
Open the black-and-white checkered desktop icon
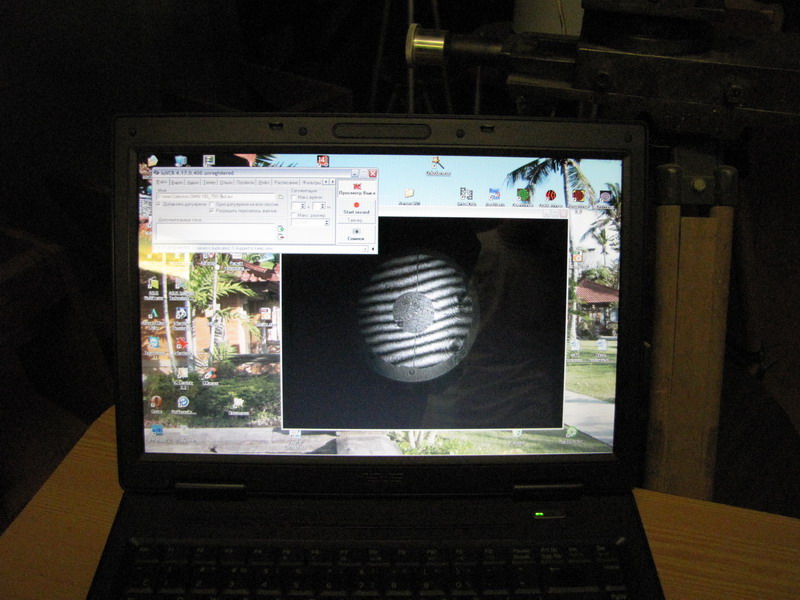point(466,196)
